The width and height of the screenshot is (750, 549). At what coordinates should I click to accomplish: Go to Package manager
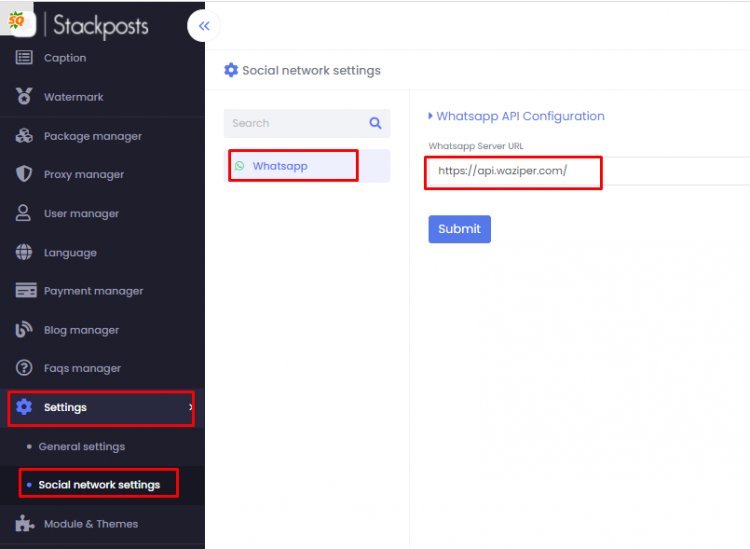102,136
